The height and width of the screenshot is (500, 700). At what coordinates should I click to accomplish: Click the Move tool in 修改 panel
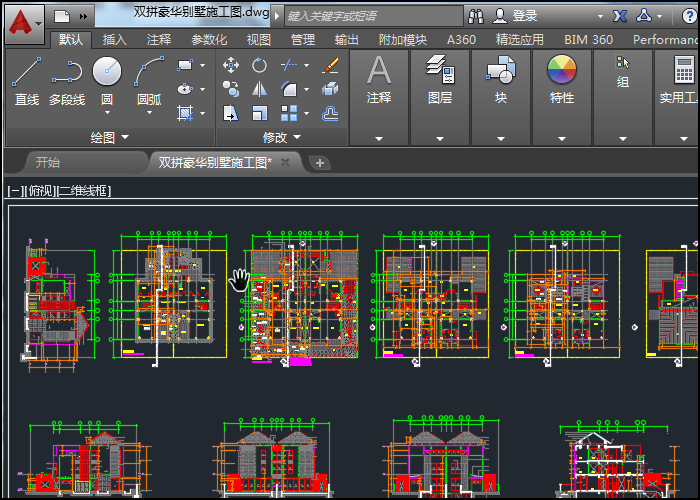[231, 65]
